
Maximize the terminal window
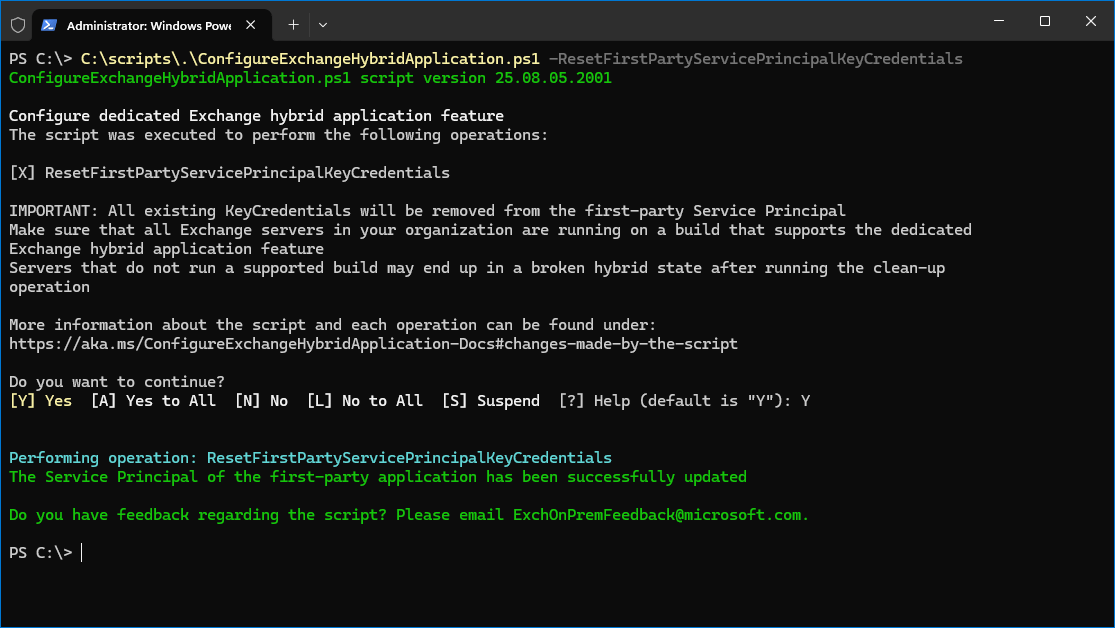(1044, 21)
